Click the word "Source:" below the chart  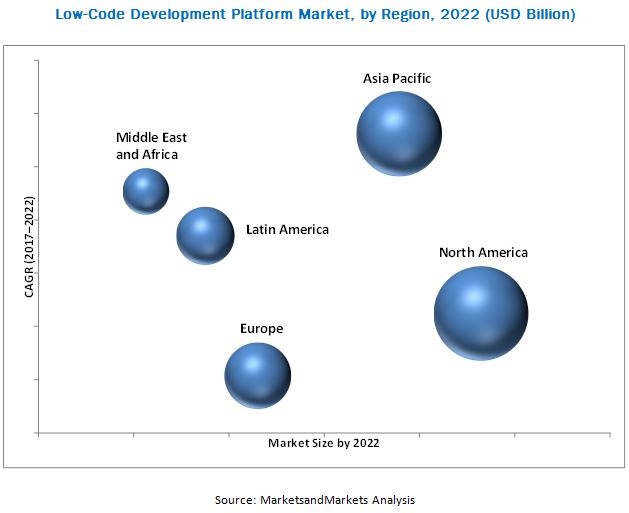click(x=235, y=499)
